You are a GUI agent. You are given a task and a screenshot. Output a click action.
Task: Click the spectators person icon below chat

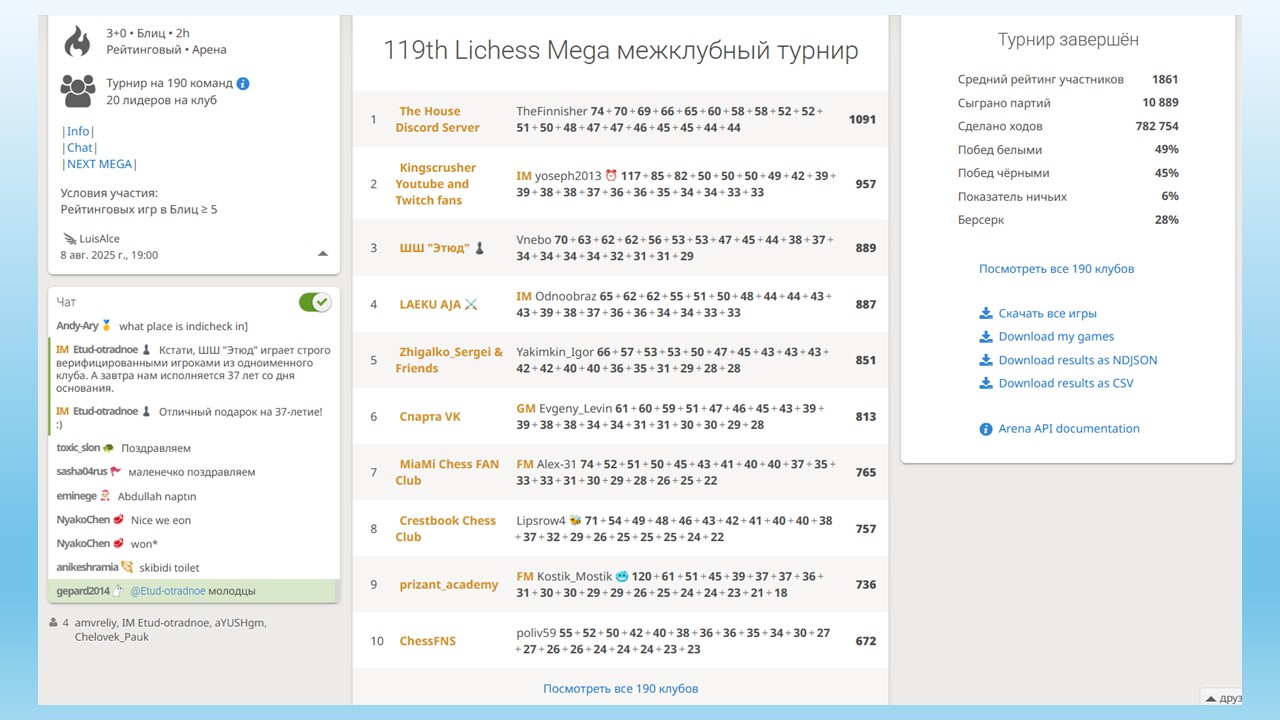(x=52, y=622)
